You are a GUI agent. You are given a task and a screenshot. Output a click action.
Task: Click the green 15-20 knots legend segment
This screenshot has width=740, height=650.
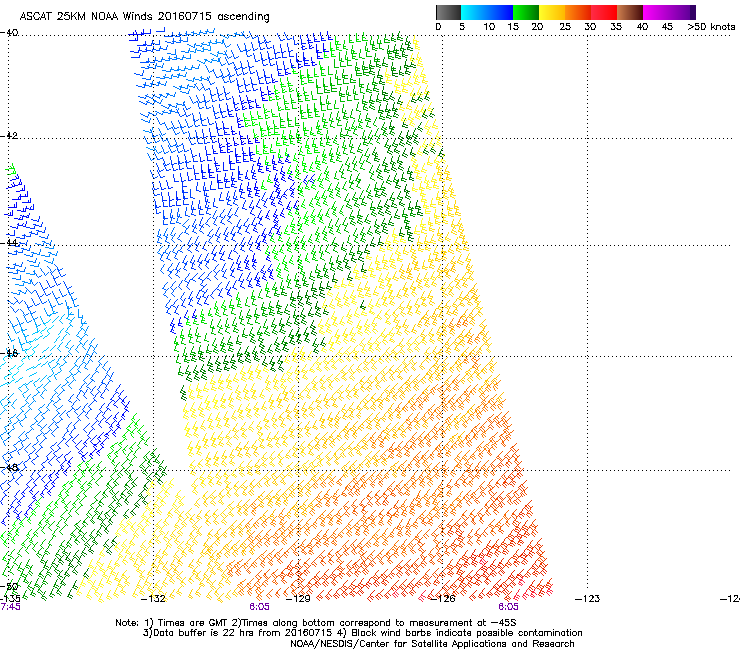(x=526, y=12)
